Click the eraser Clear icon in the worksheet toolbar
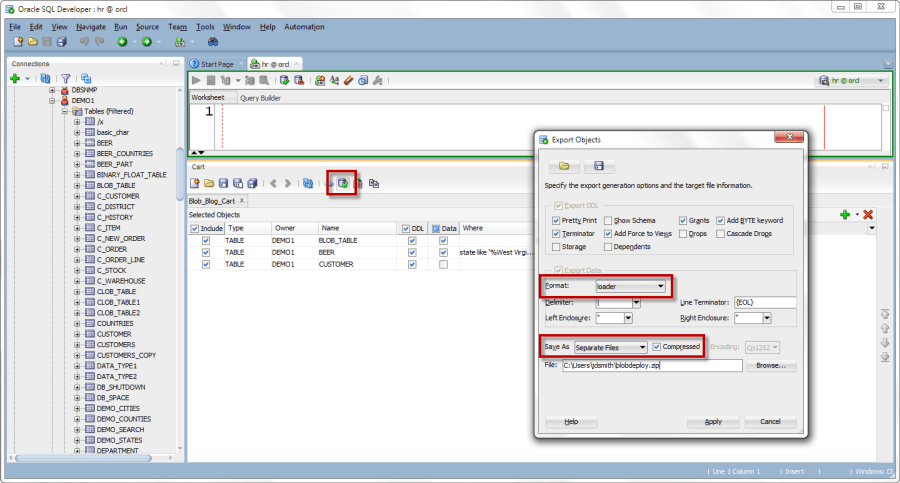 point(348,80)
